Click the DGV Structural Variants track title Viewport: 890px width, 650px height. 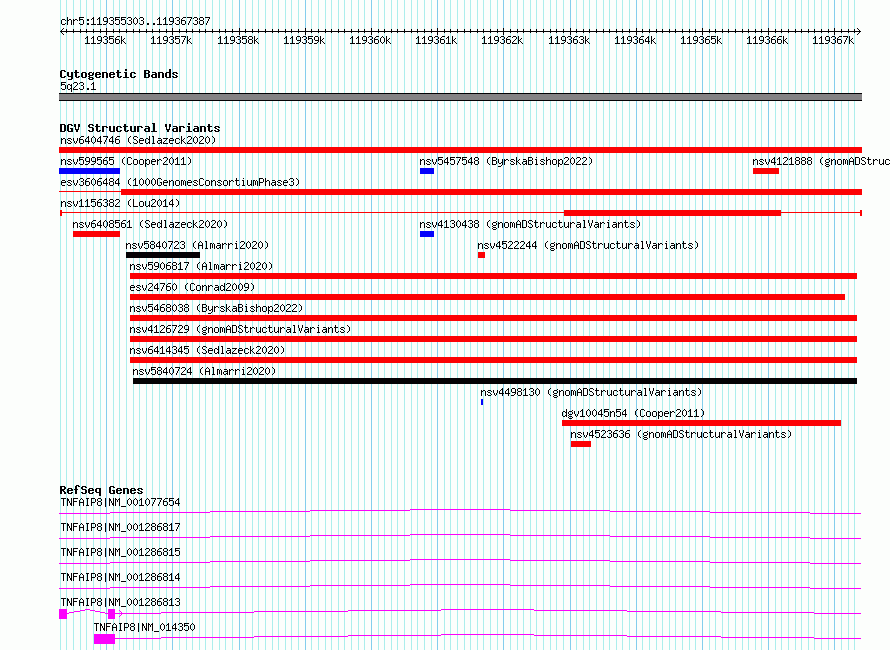(x=140, y=128)
